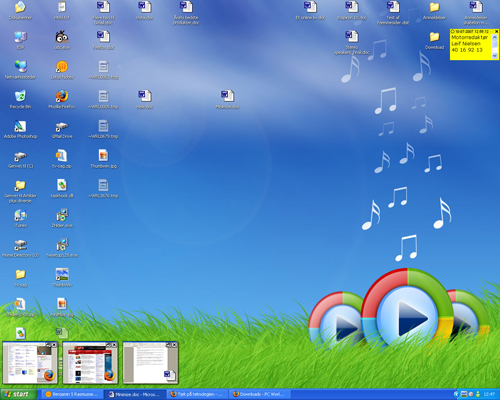
Task: Click the Windows start button
Action: pyautogui.click(x=18, y=394)
